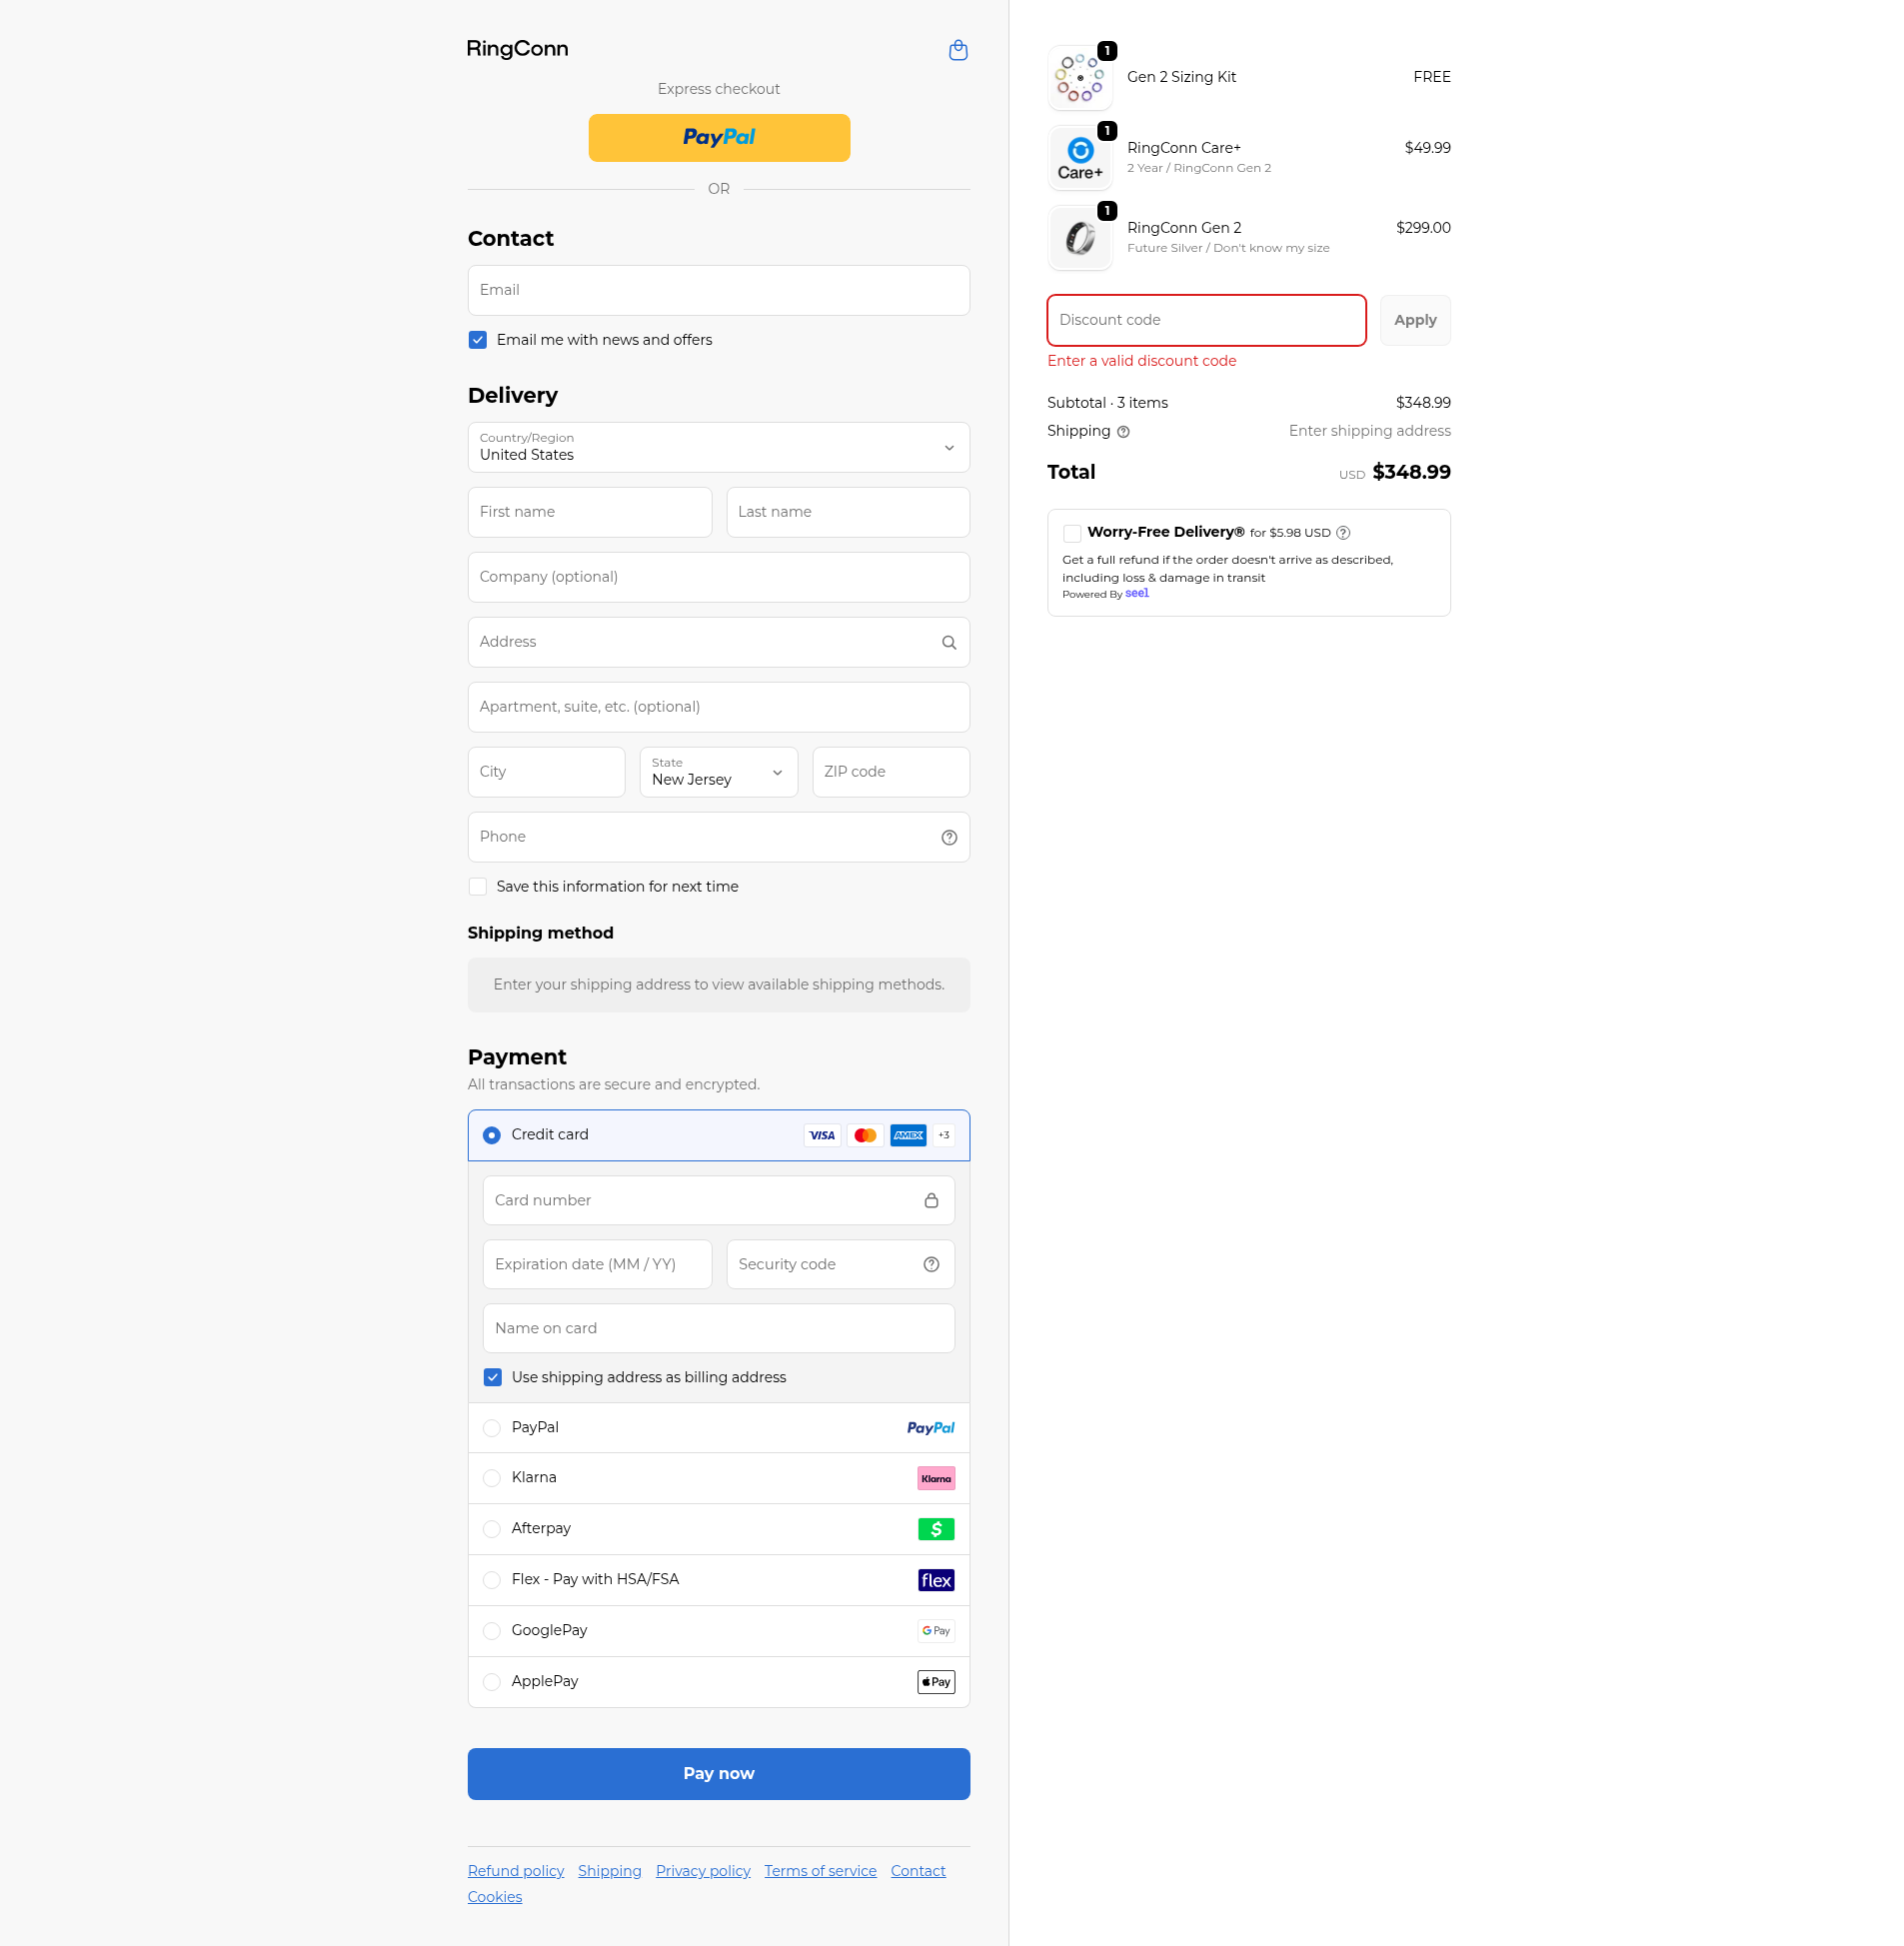Check the Worry-Free Delivery checkbox
1904x1946 pixels.
coord(1072,533)
